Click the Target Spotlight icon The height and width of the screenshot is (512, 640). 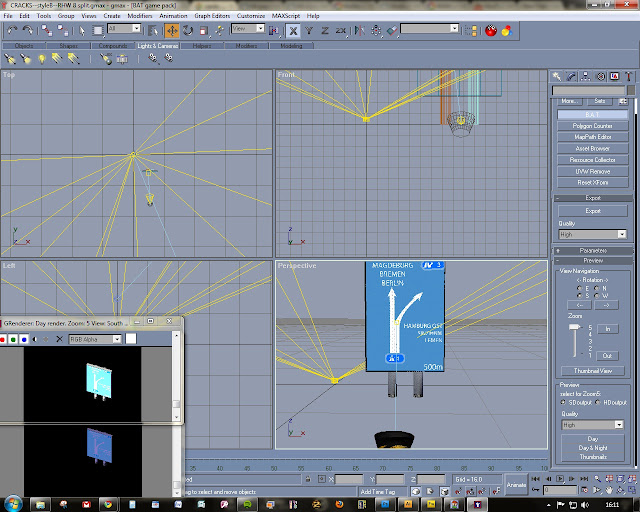click(x=10, y=59)
